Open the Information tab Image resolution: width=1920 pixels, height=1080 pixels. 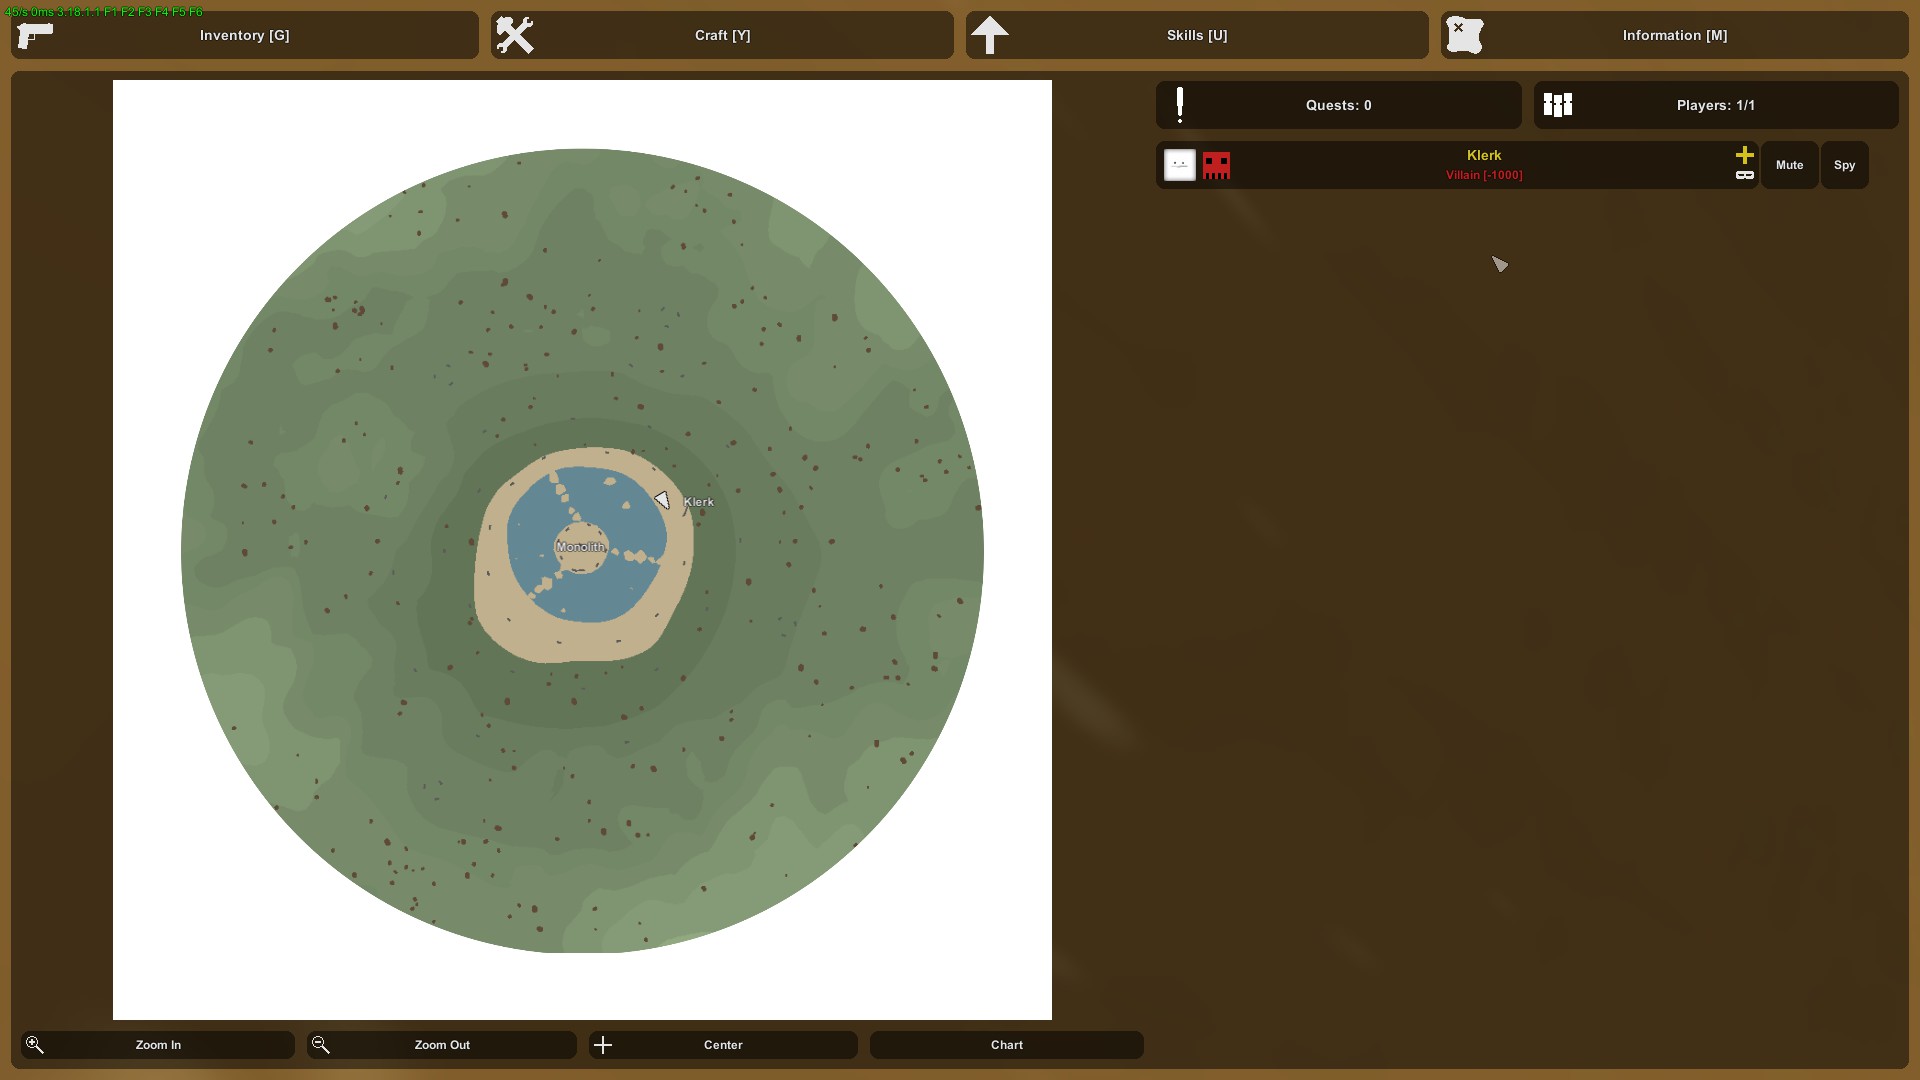click(1675, 35)
